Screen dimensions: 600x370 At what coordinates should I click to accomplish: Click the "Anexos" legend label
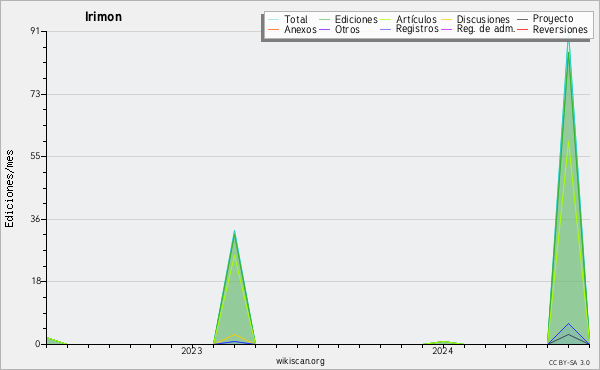[300, 29]
